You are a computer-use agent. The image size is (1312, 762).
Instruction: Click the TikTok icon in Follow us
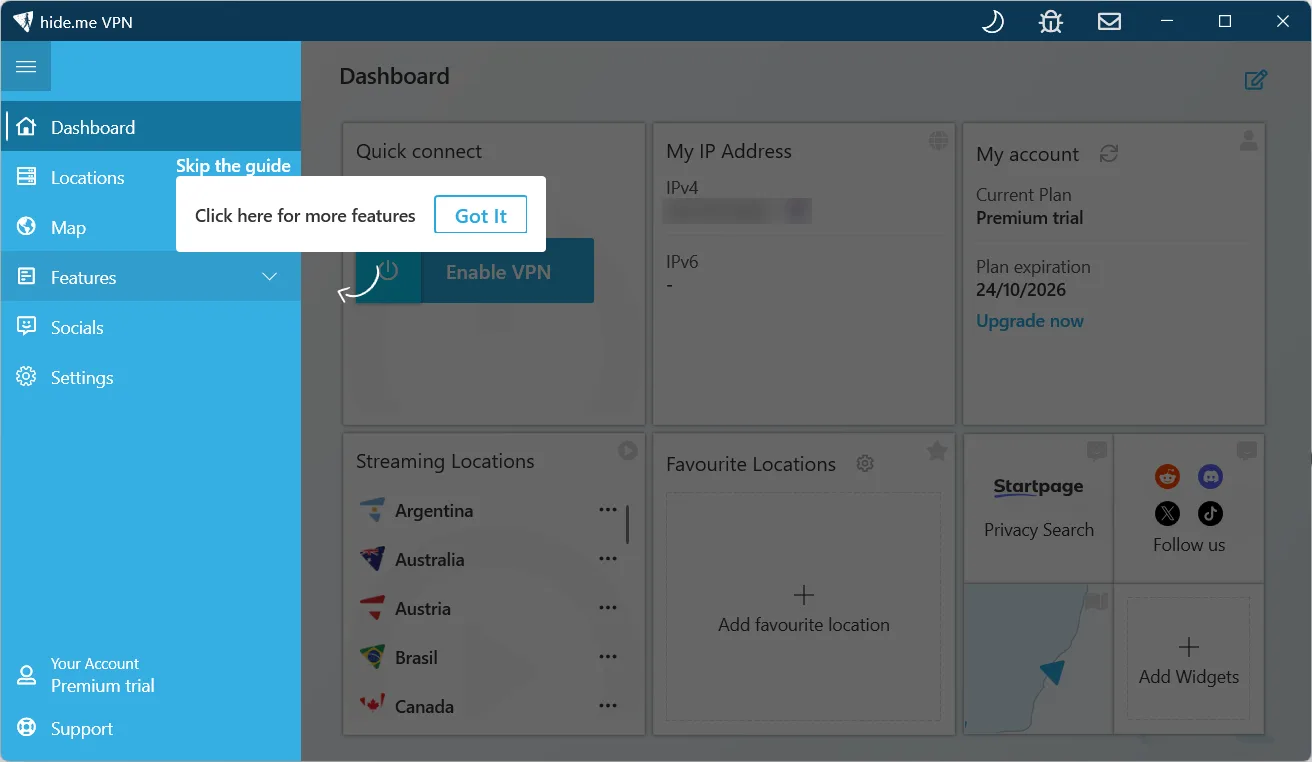click(x=1210, y=514)
